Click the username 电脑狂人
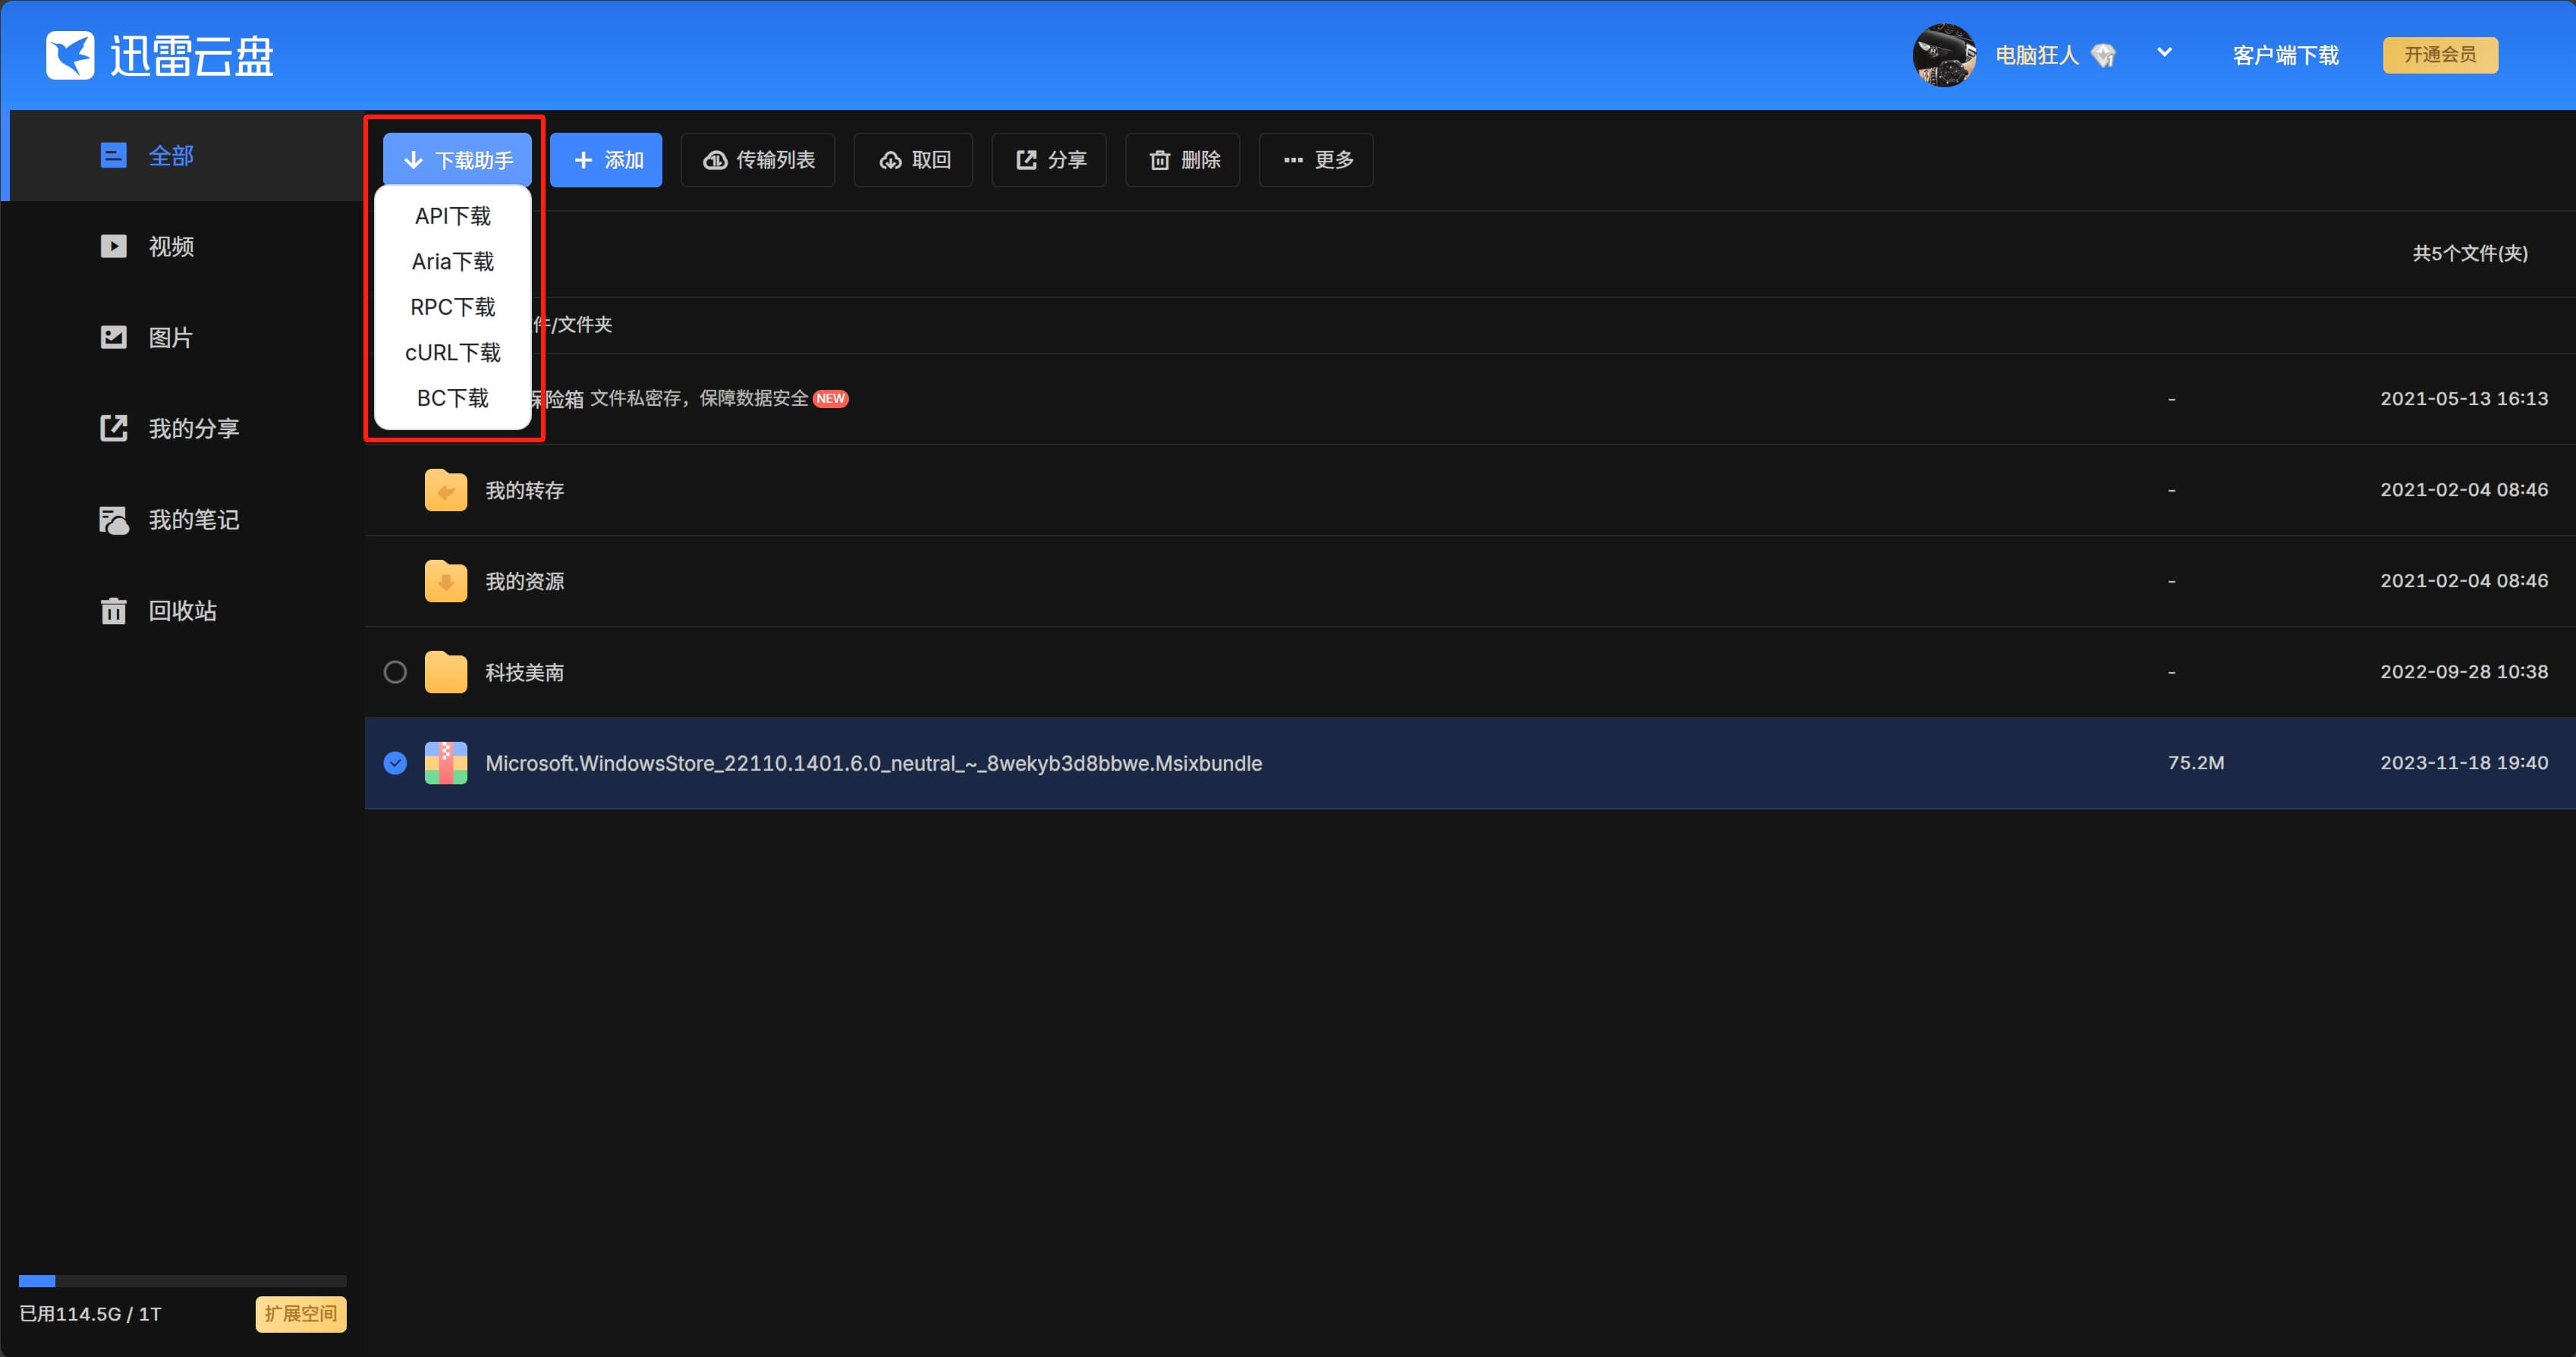 (x=2037, y=55)
